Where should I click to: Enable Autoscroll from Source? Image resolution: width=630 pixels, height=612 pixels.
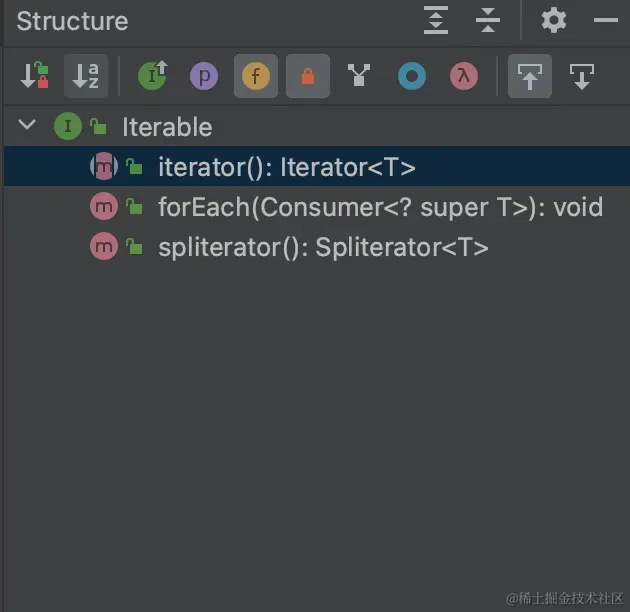(x=582, y=76)
